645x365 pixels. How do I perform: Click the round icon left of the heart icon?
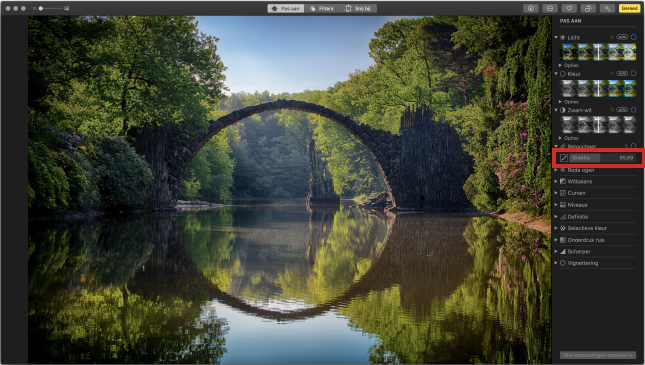pyautogui.click(x=550, y=8)
